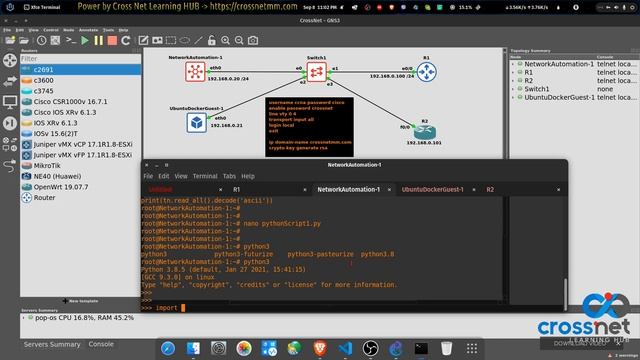
Task: Click the Open project folder icon
Action: coord(24,40)
